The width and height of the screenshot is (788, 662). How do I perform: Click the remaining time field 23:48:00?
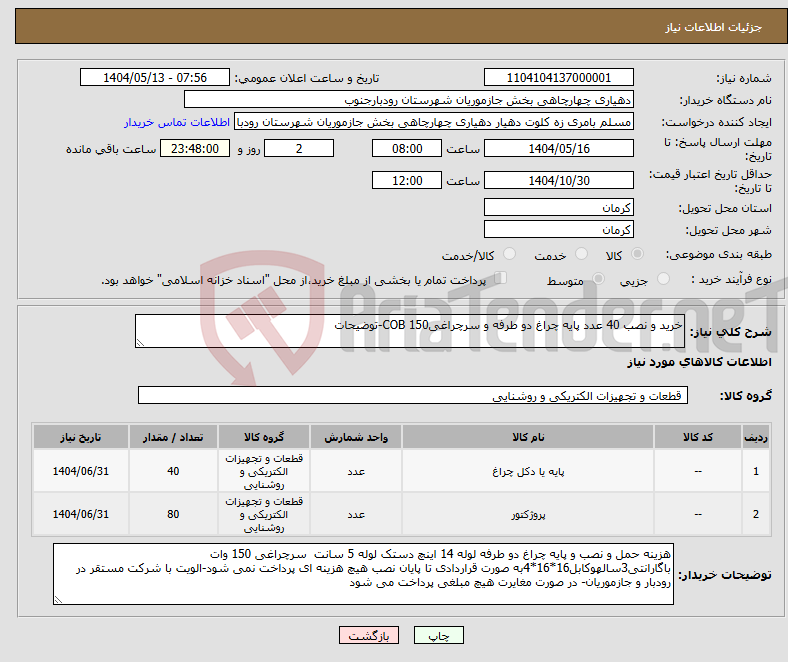pos(195,148)
